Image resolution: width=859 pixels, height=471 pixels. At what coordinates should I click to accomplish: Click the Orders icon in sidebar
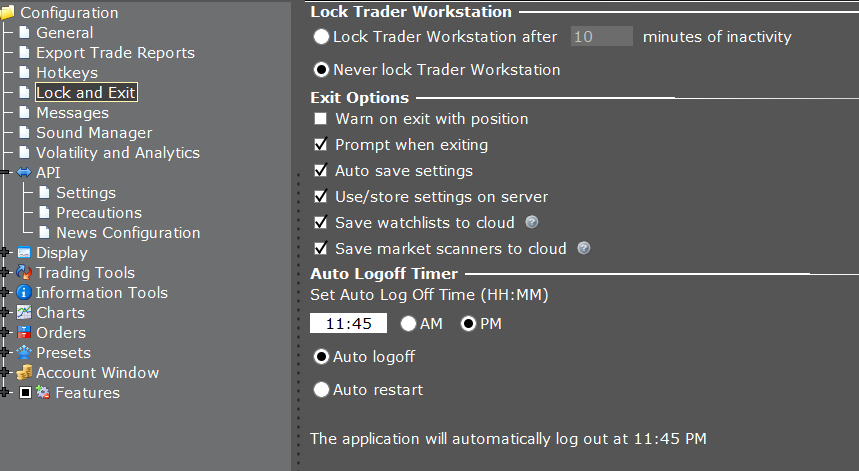pos(25,333)
